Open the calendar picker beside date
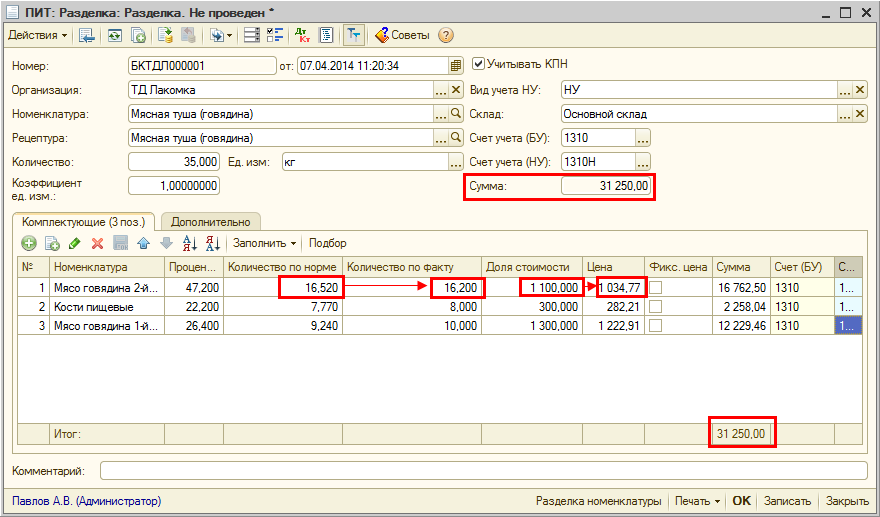Screen dimensions: 880x517 (457, 66)
